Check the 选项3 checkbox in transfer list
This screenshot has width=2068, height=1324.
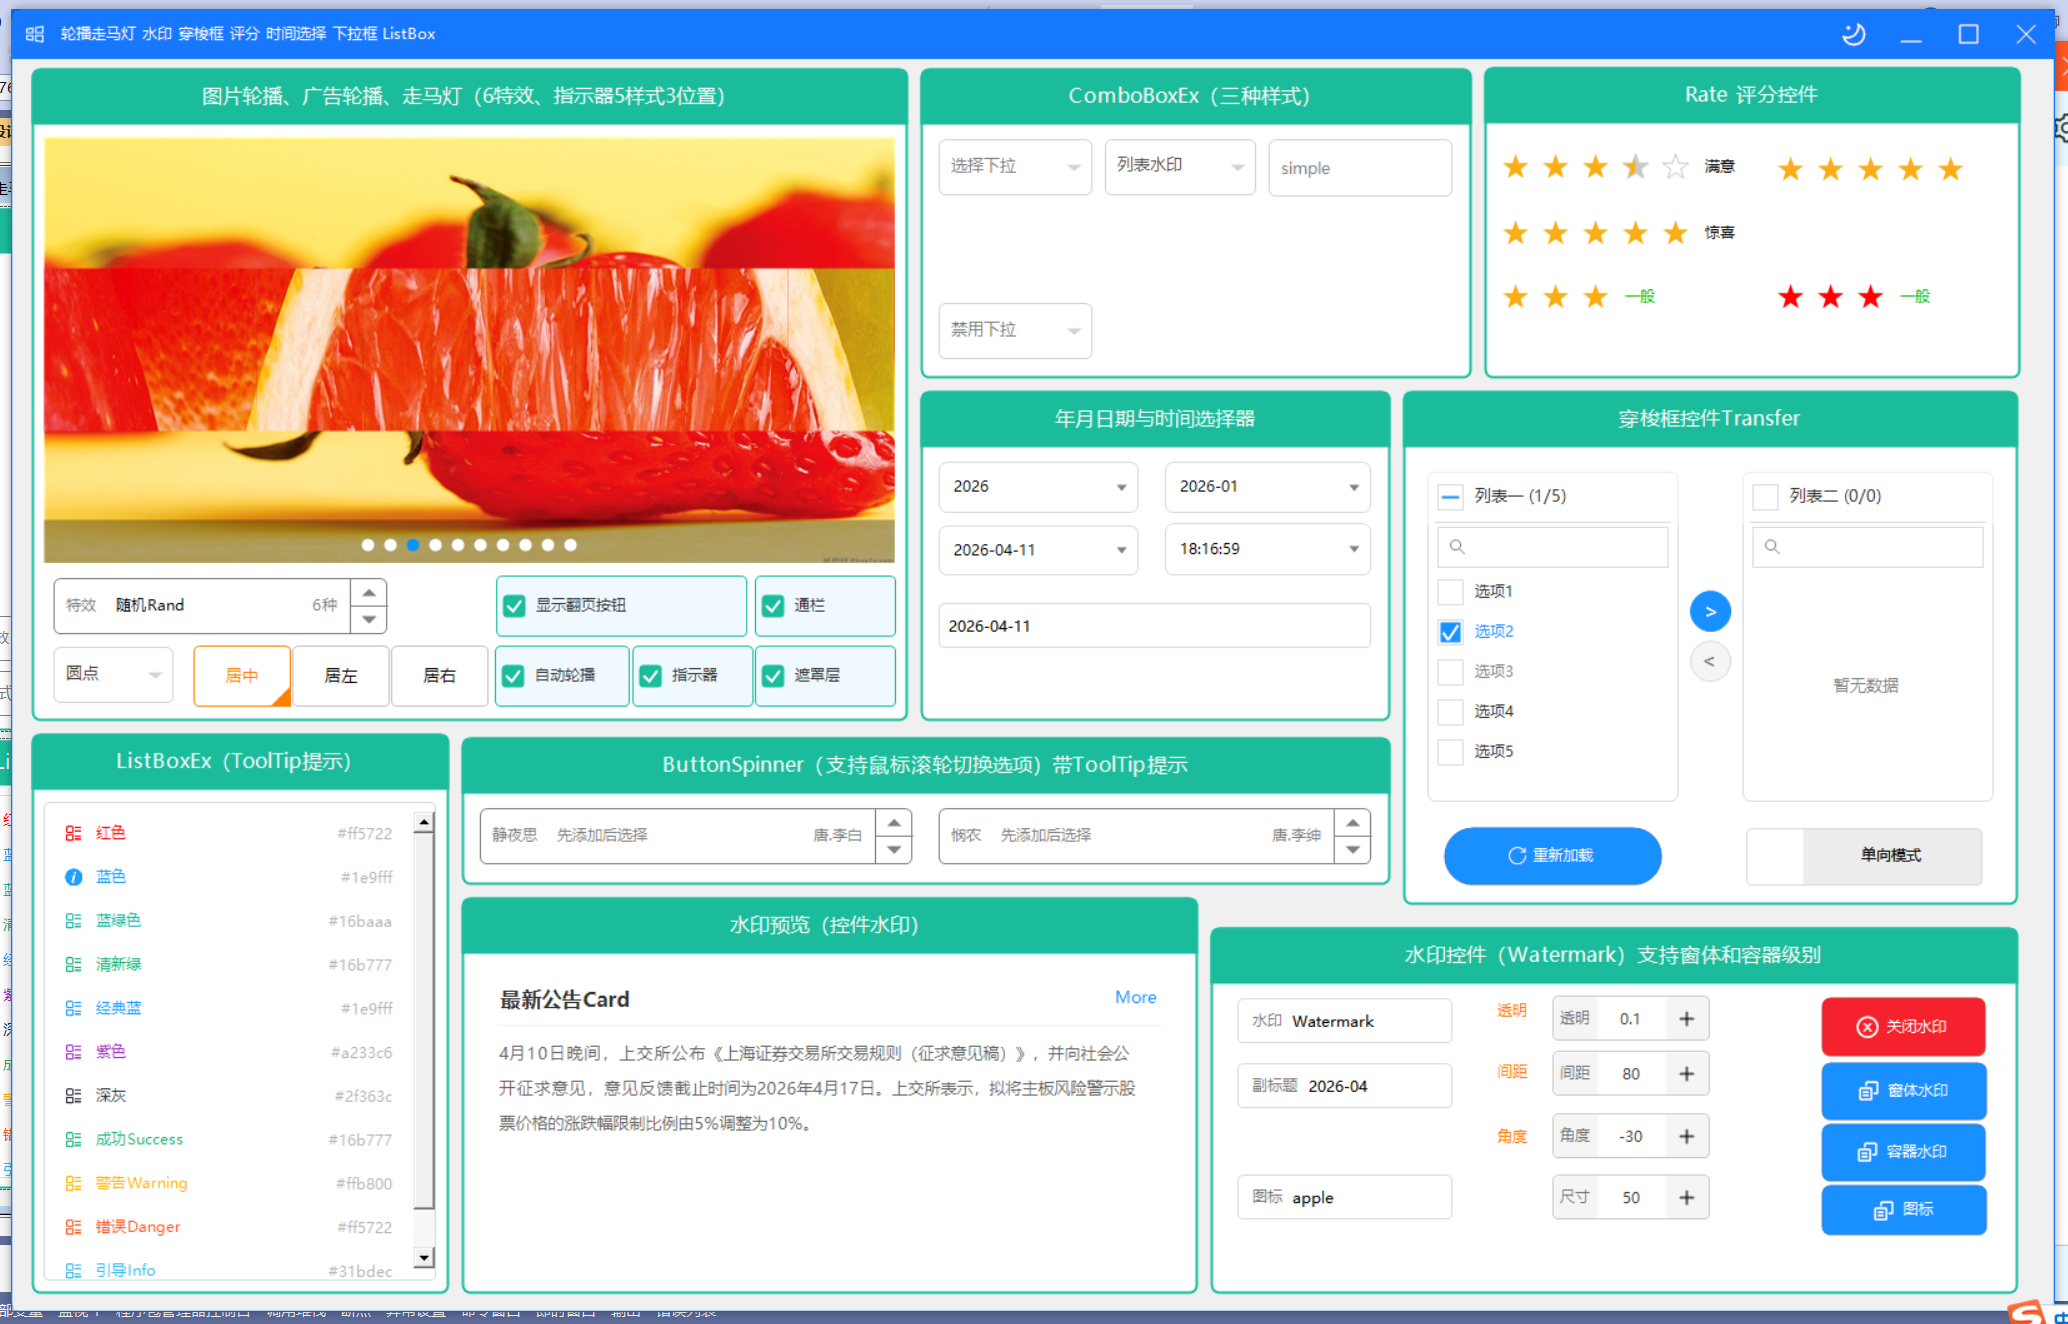tap(1450, 671)
